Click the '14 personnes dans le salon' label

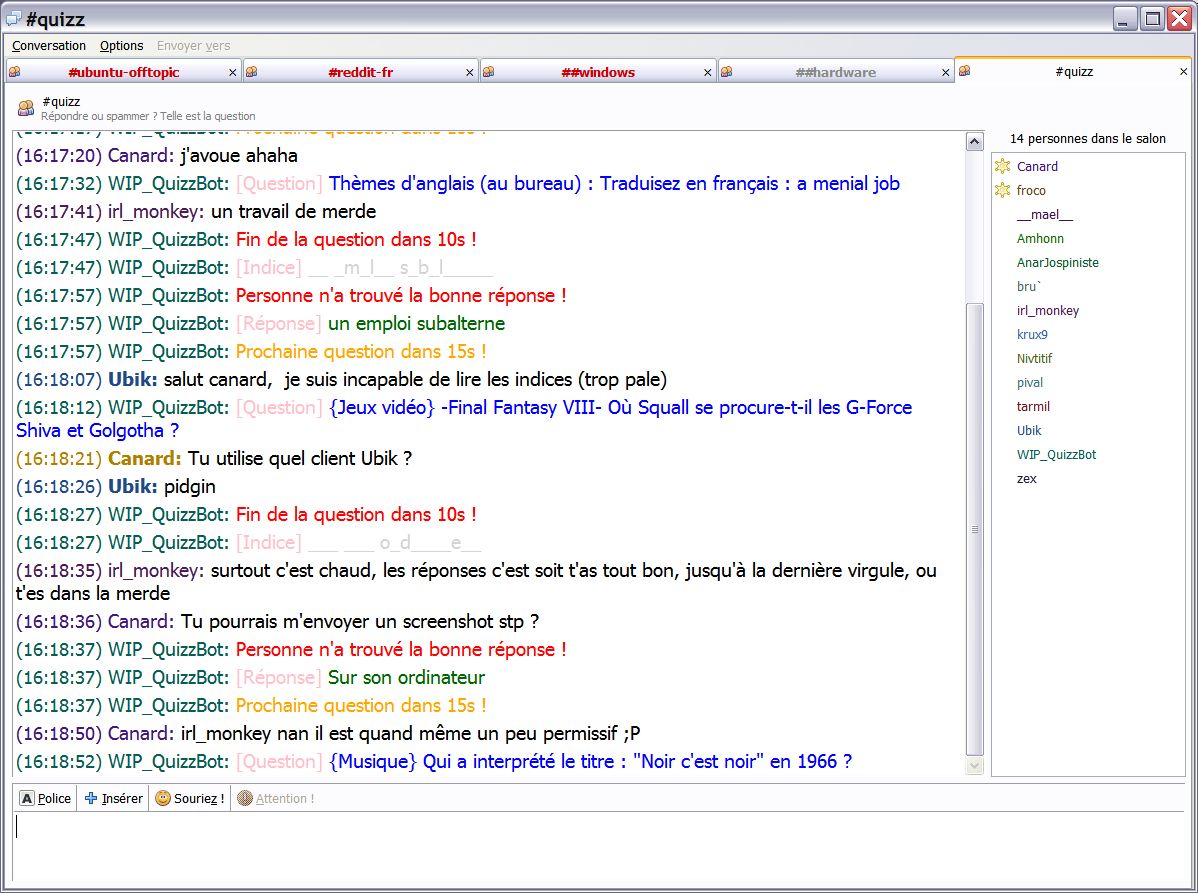tap(1088, 139)
